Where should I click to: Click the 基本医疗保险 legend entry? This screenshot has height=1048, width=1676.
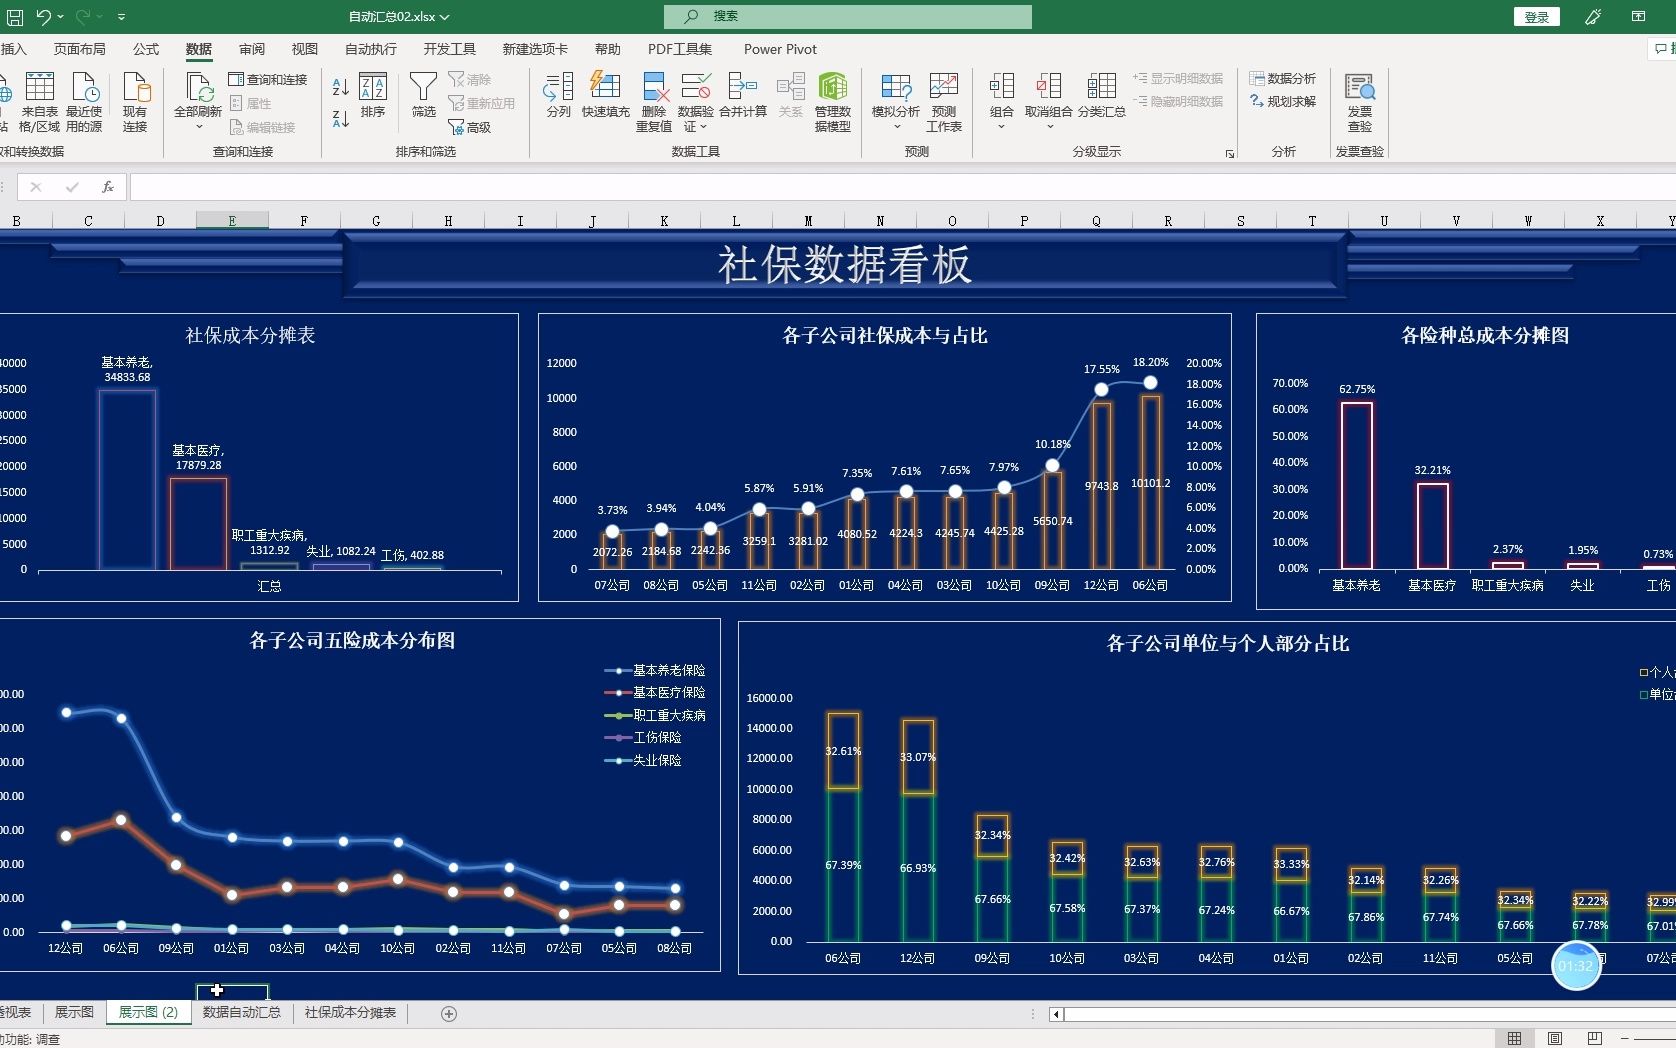point(656,692)
